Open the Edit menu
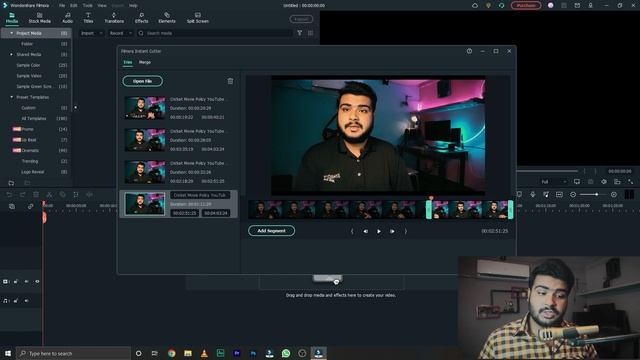The width and height of the screenshot is (640, 360). (x=73, y=5)
